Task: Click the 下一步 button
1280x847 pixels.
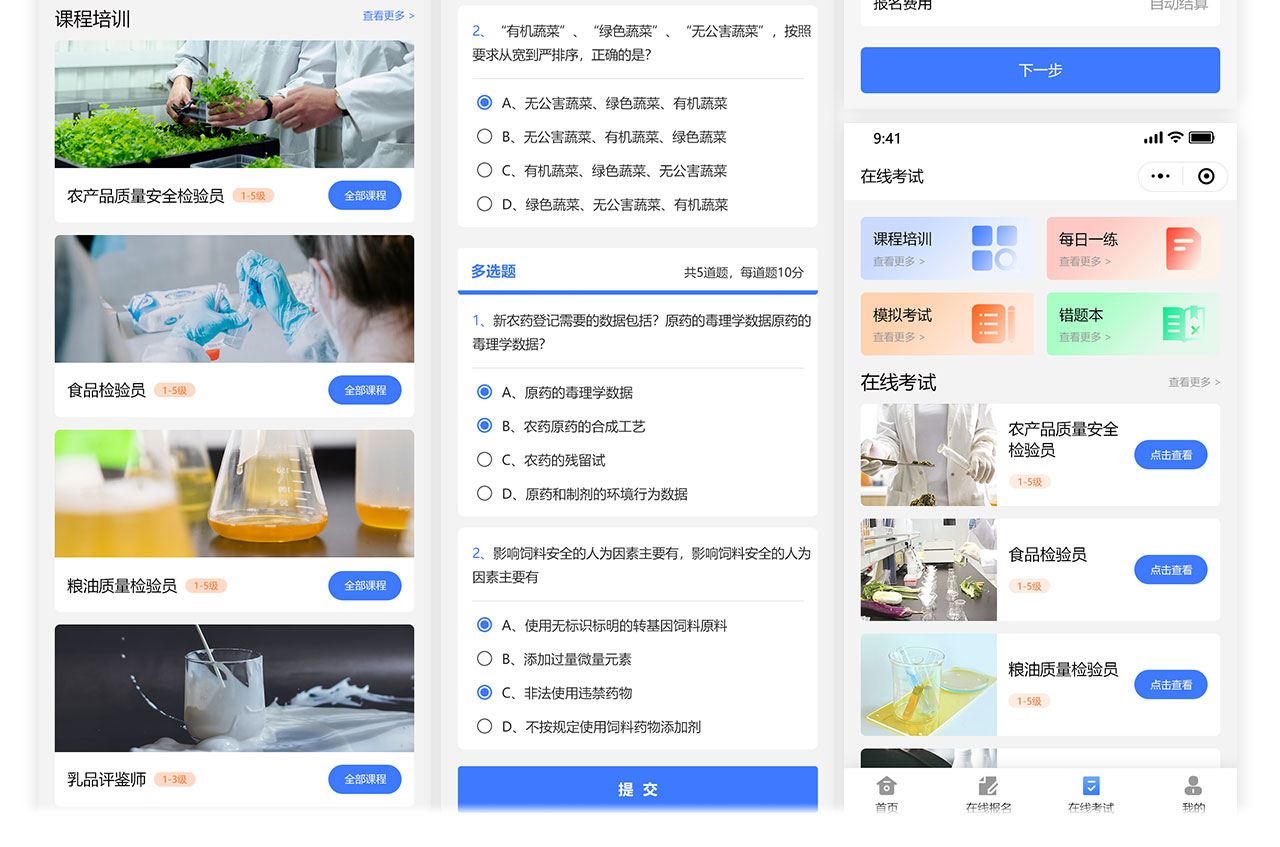Action: 1040,70
